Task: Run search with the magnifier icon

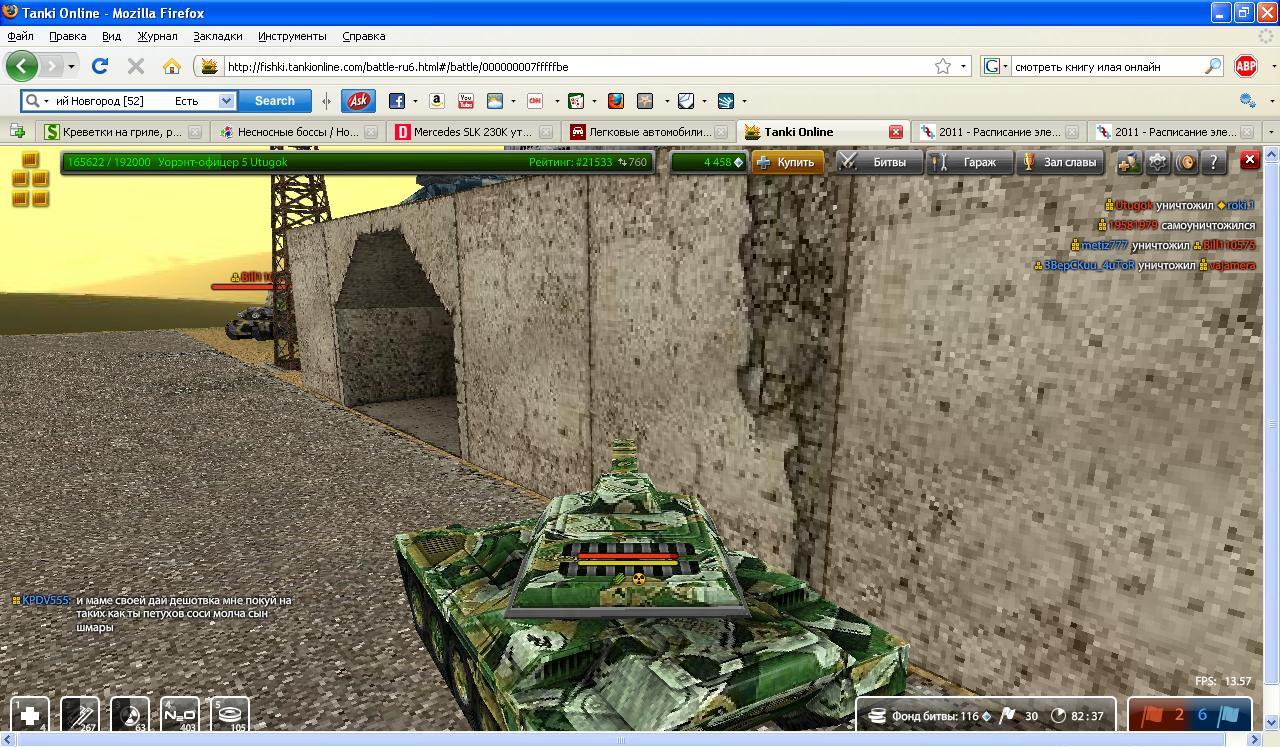Action: 1213,66
